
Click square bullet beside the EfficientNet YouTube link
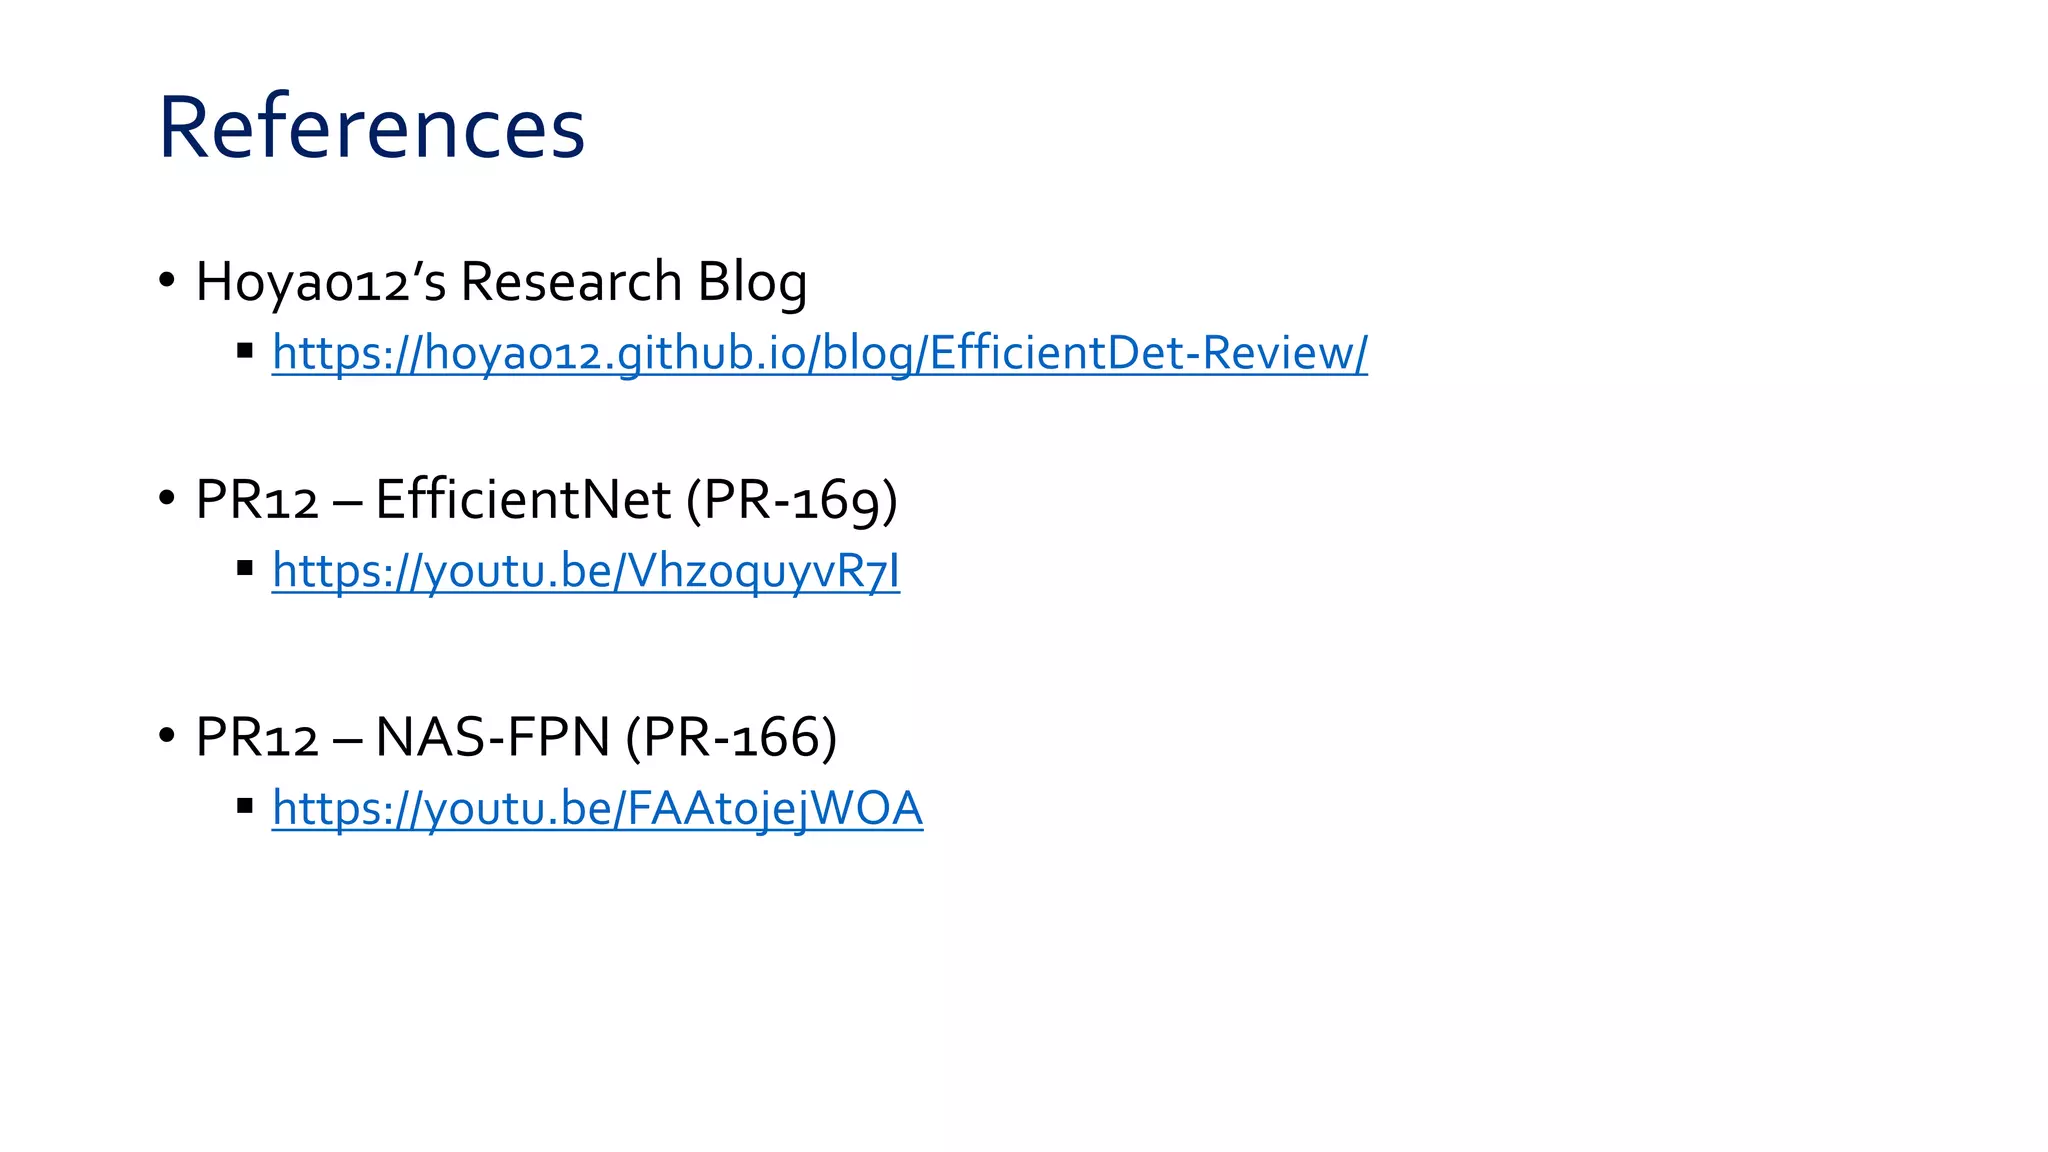point(245,568)
